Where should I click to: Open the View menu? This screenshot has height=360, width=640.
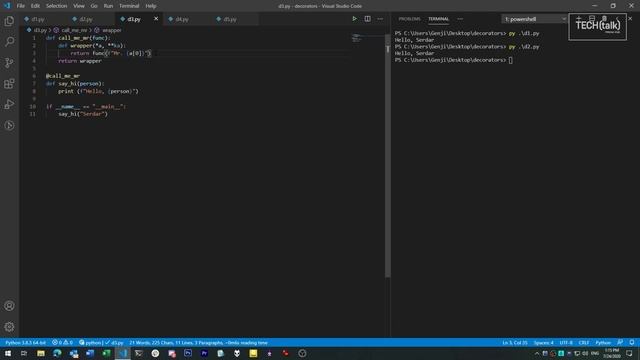79,6
